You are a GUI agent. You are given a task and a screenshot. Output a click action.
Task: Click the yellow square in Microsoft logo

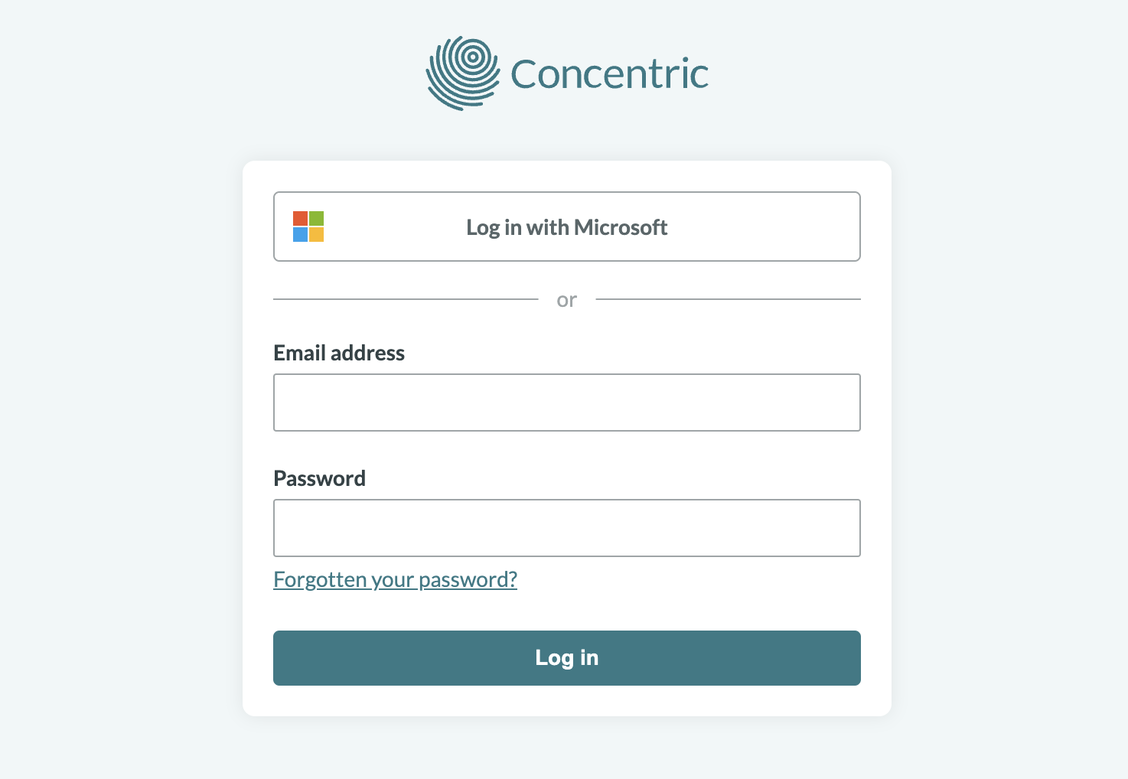coord(316,235)
